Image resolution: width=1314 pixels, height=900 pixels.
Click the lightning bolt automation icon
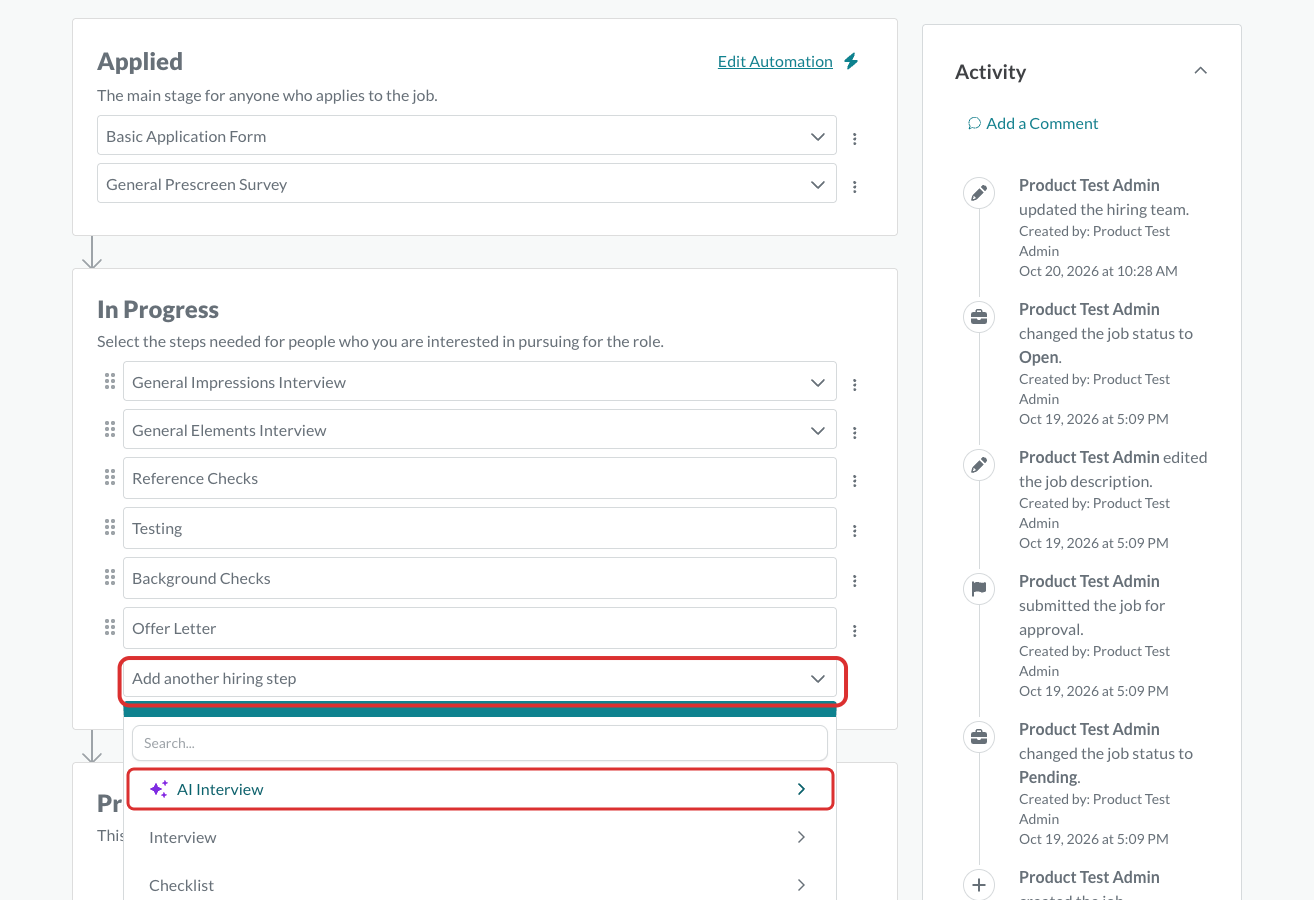click(851, 61)
